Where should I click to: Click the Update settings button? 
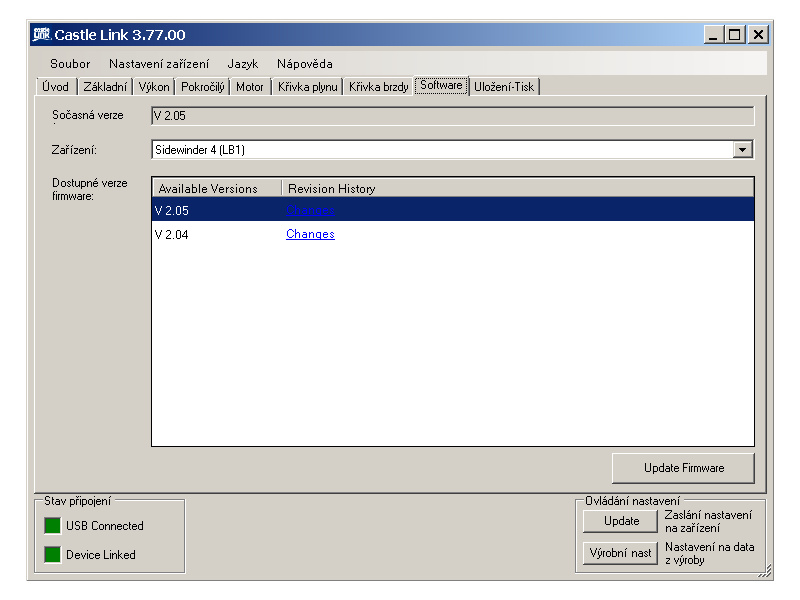coord(621,521)
